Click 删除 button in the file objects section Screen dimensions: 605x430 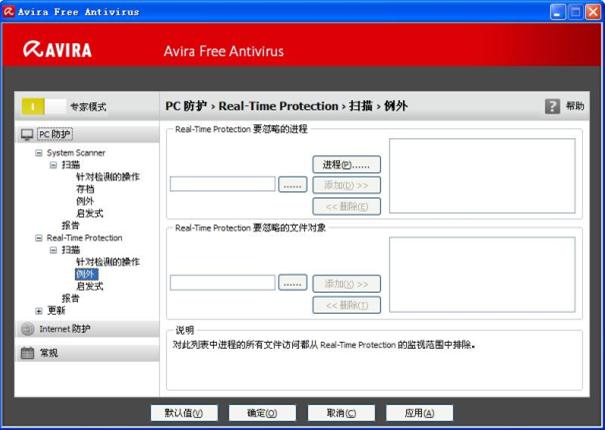click(346, 305)
